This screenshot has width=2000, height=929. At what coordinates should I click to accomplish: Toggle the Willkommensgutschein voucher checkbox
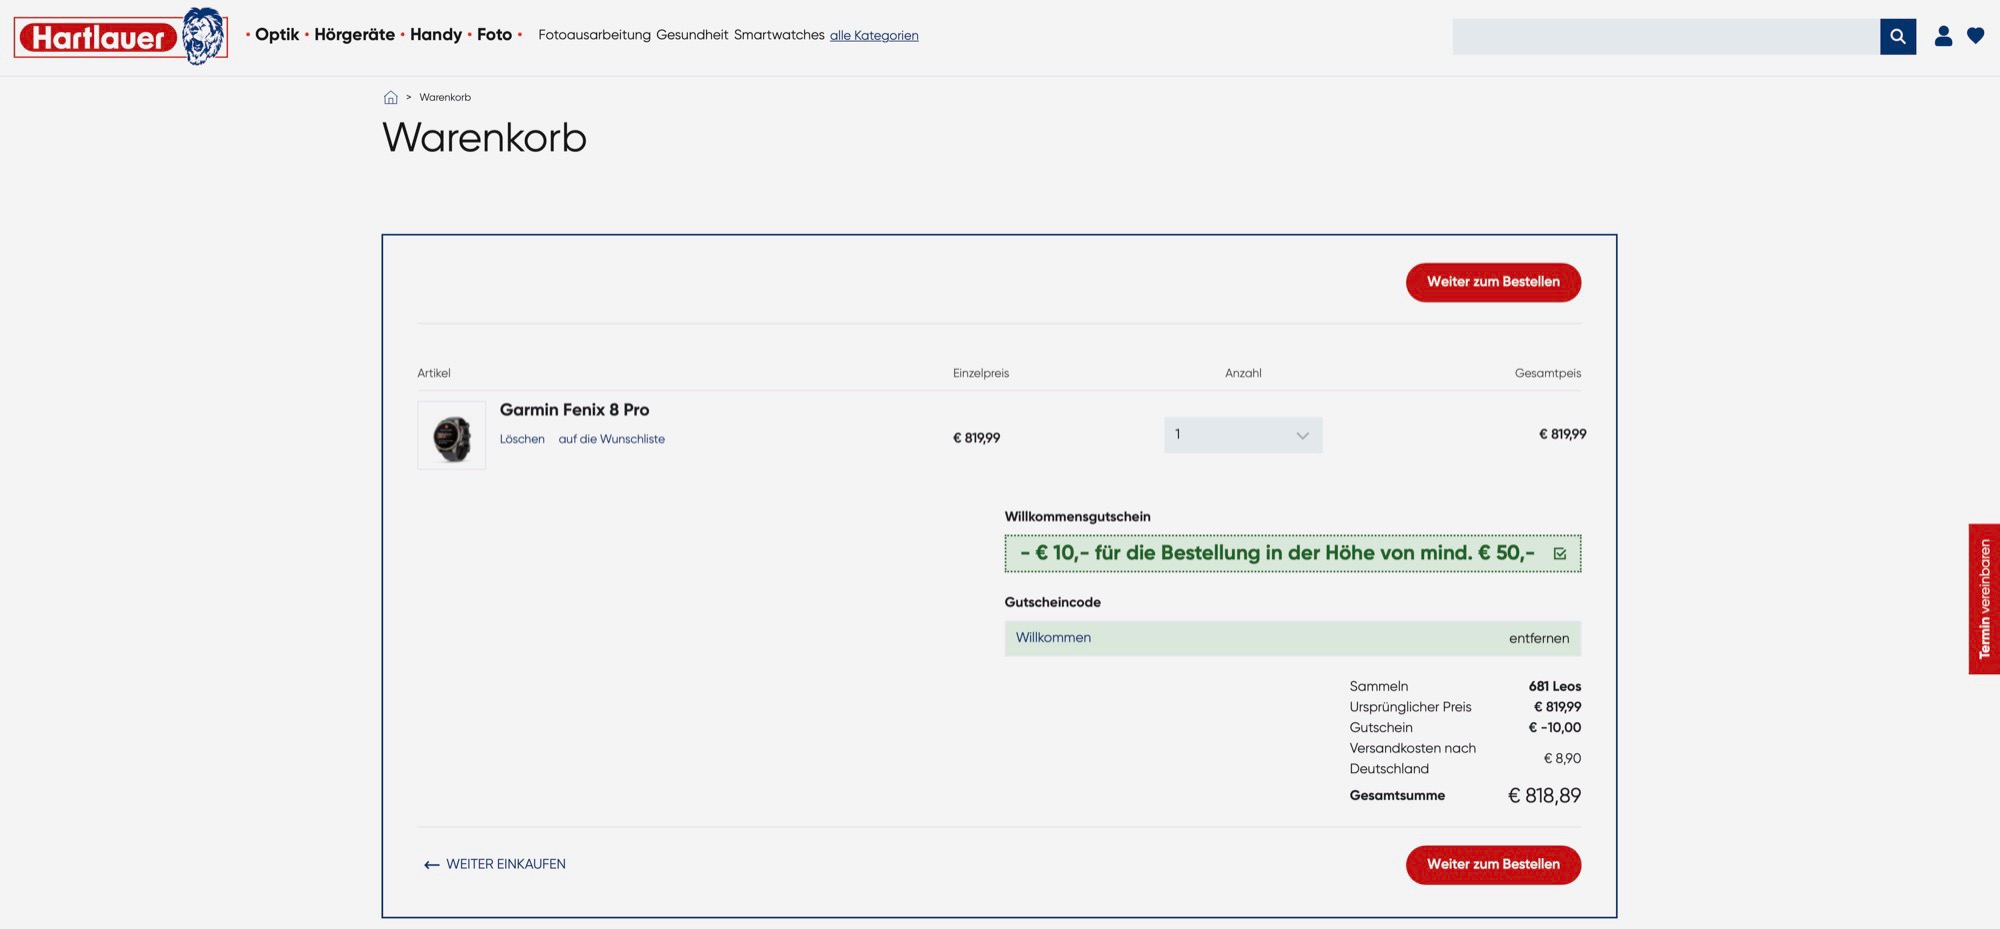pos(1560,553)
